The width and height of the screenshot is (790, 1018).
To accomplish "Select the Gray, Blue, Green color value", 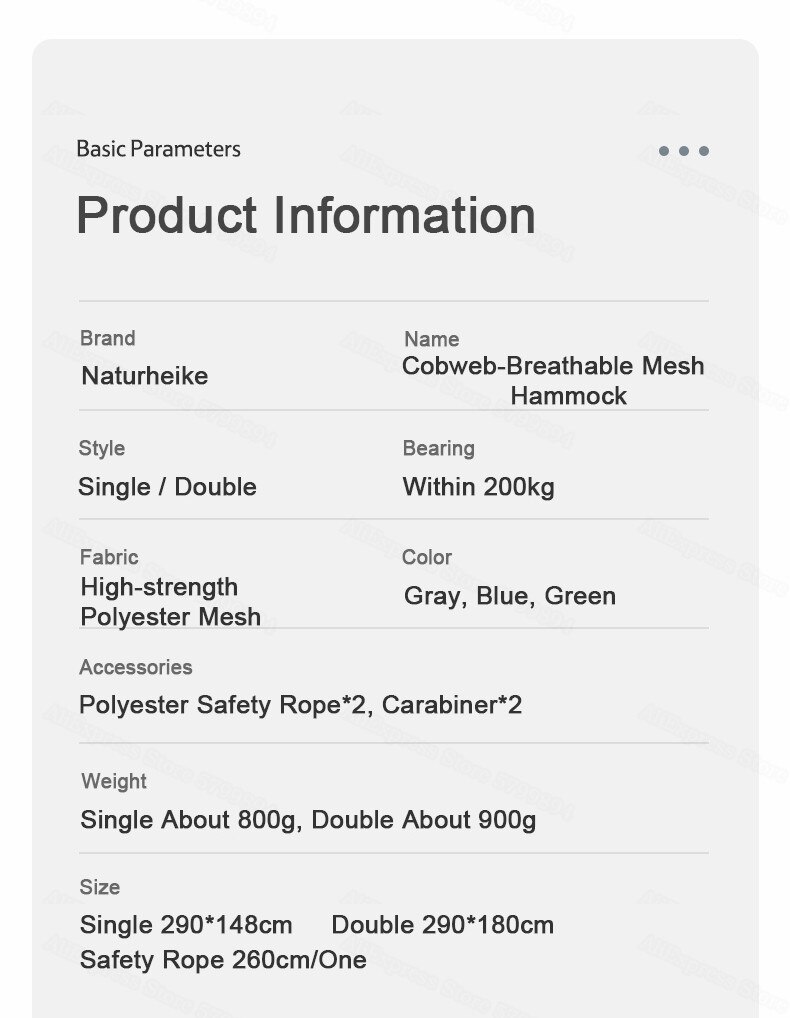I will pos(510,596).
